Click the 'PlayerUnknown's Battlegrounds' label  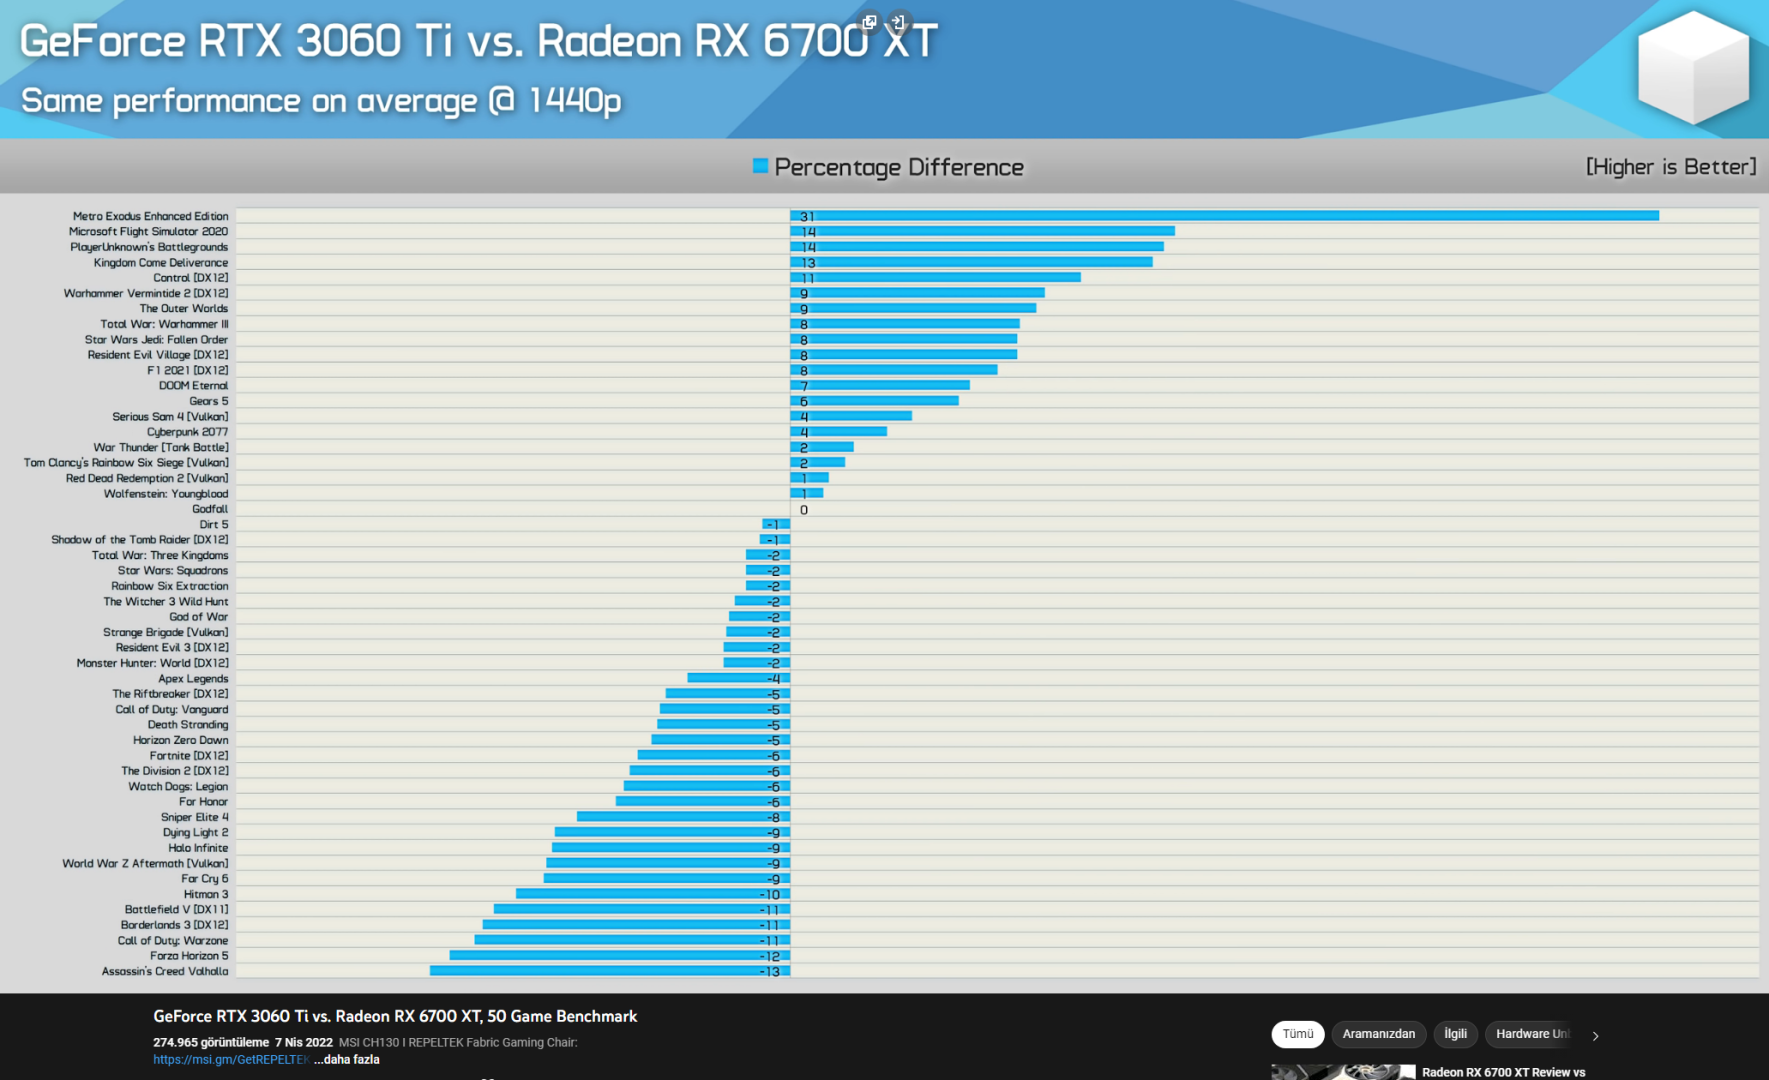[x=149, y=247]
